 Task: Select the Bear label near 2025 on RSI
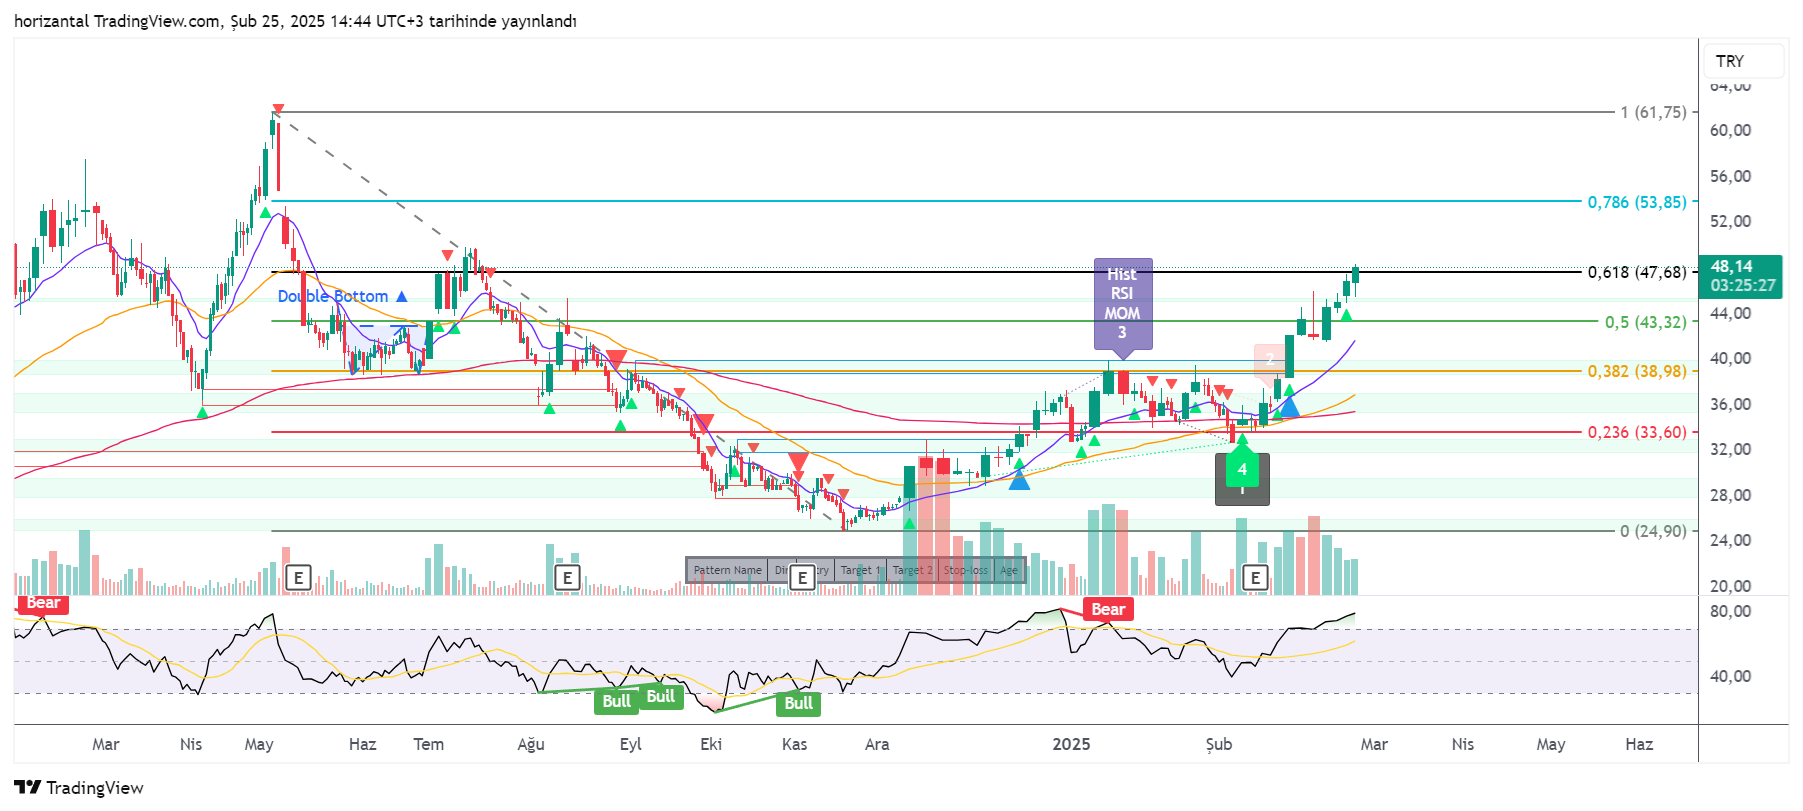[x=1108, y=609]
